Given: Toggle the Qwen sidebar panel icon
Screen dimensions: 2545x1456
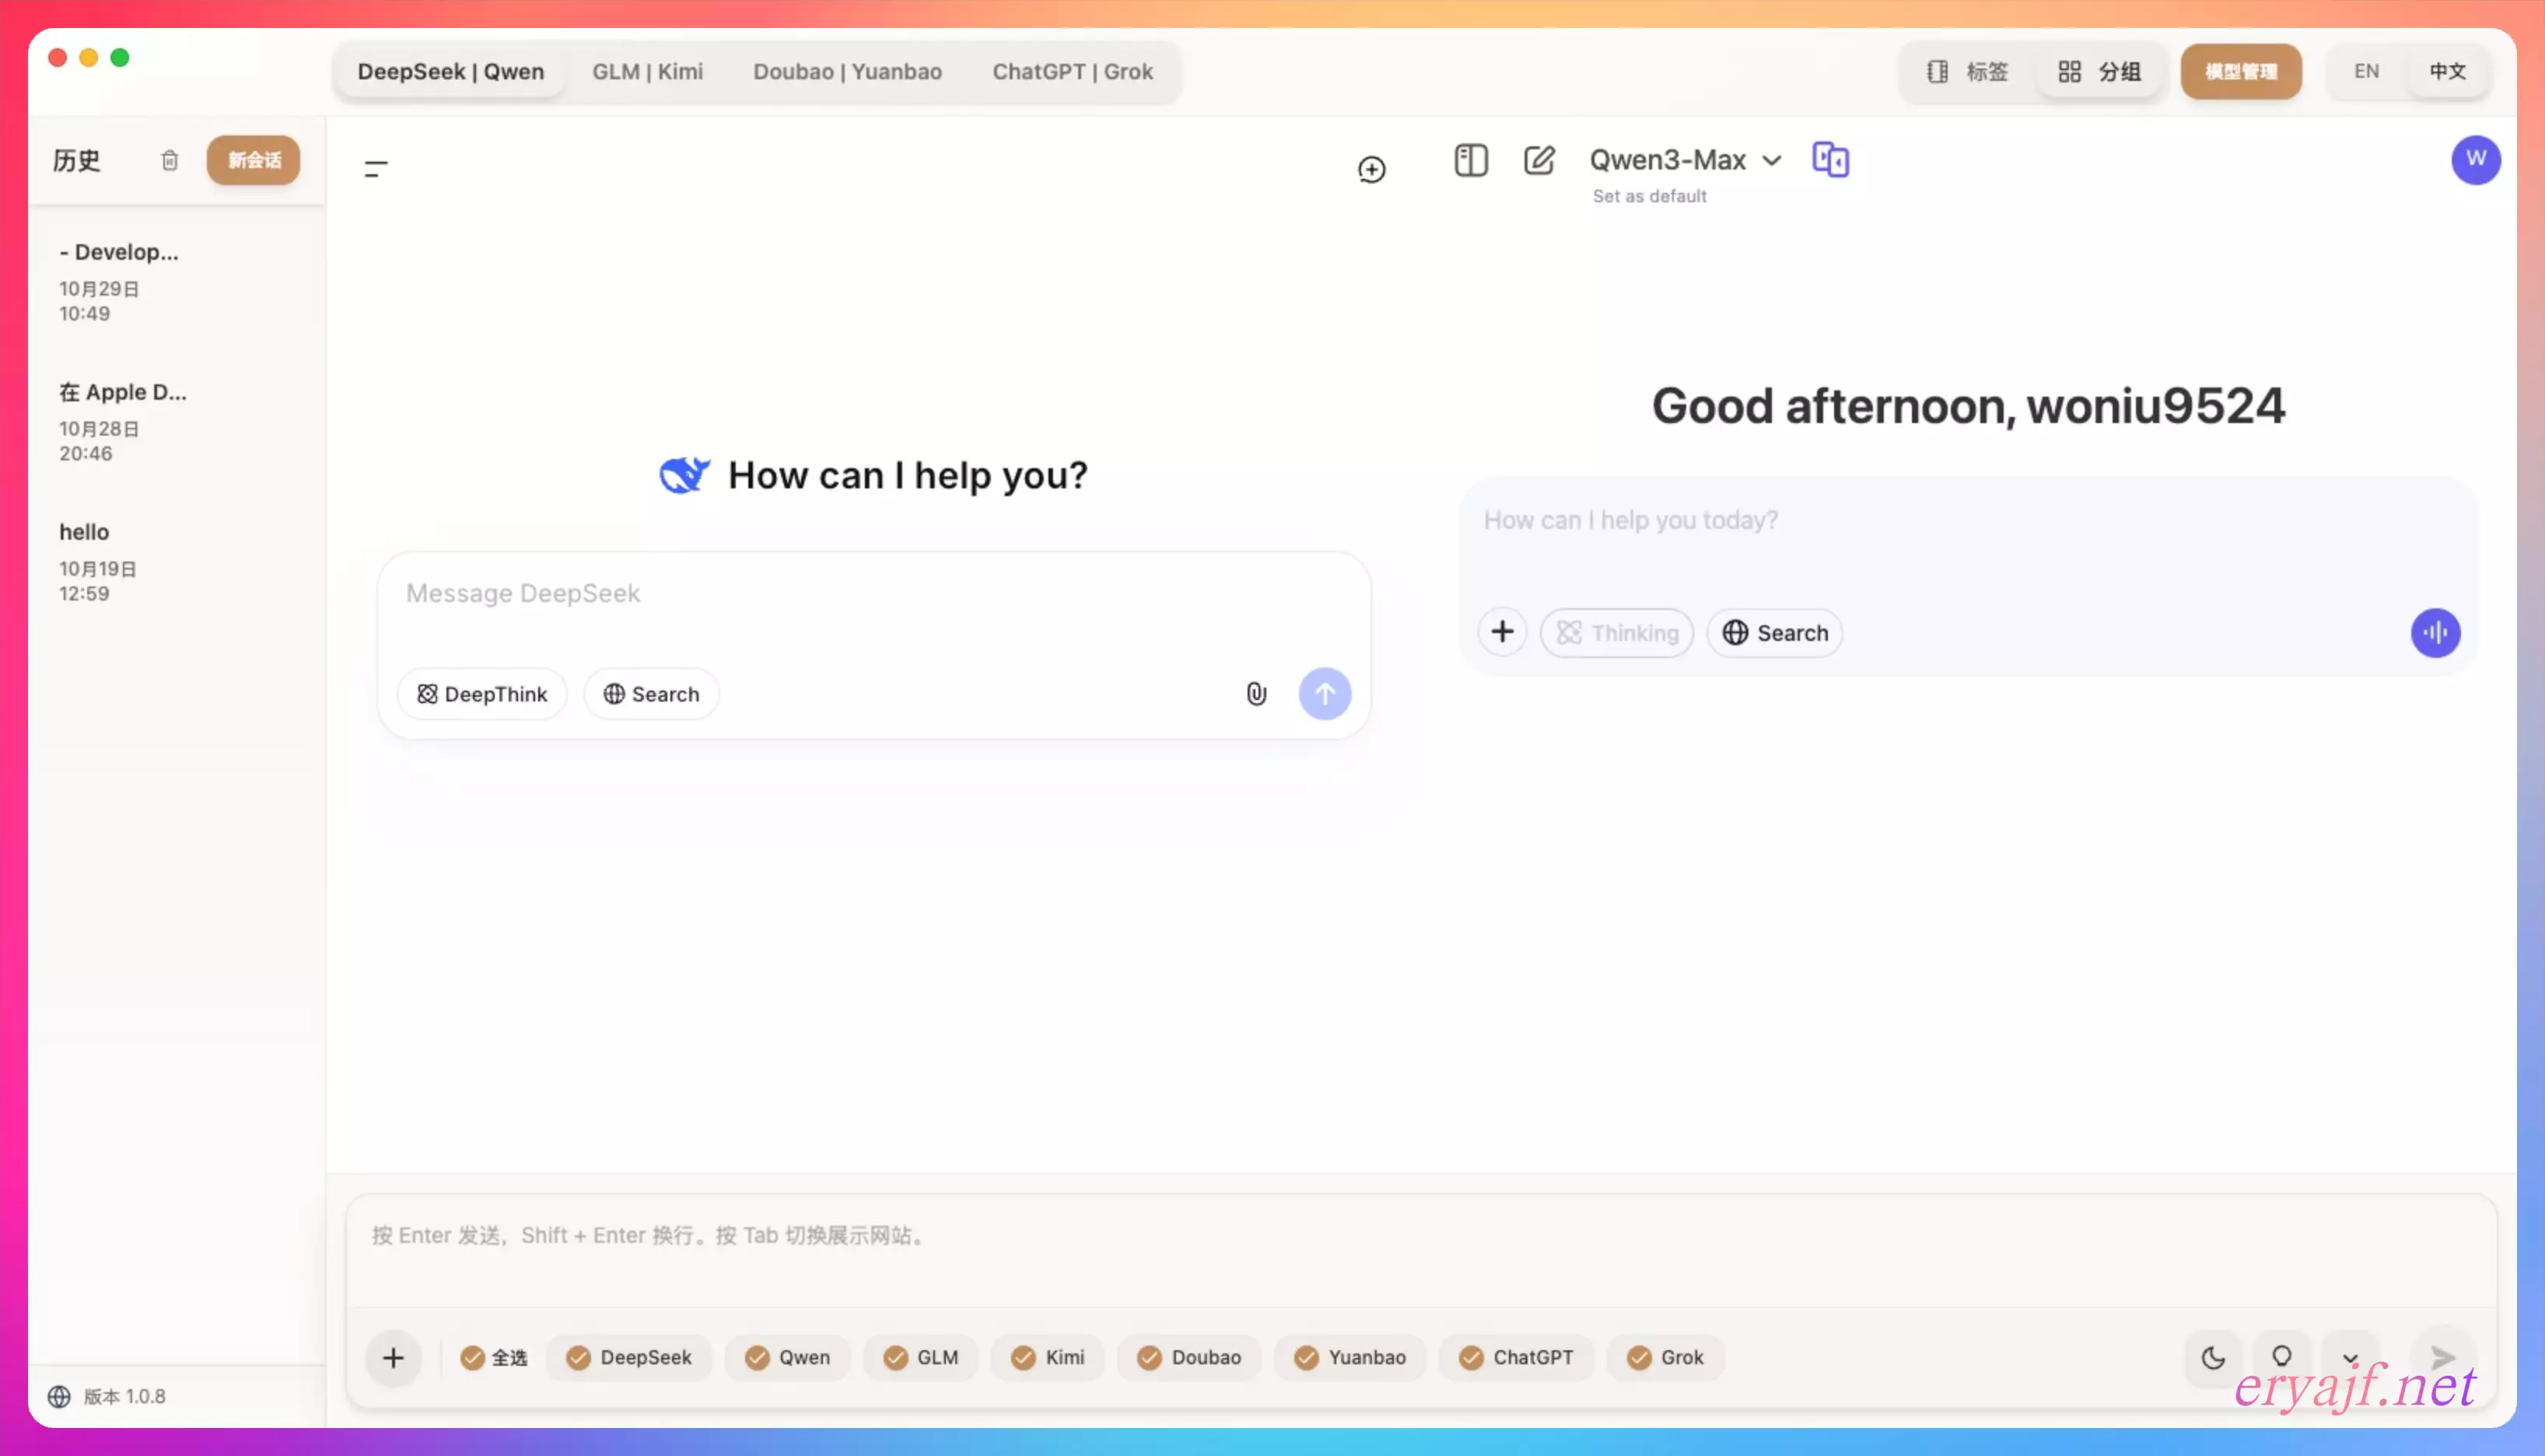Looking at the screenshot, I should (1470, 160).
